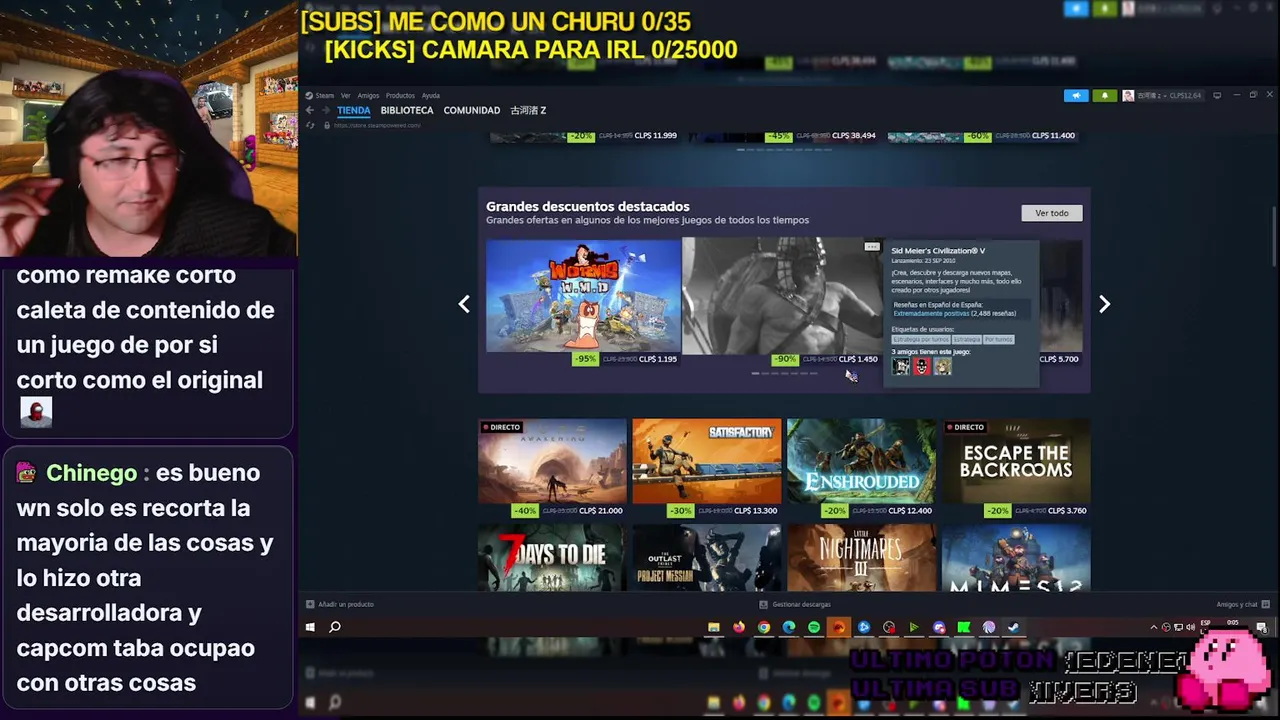Click the Steam back navigation arrow
1280x720 pixels.
point(310,110)
